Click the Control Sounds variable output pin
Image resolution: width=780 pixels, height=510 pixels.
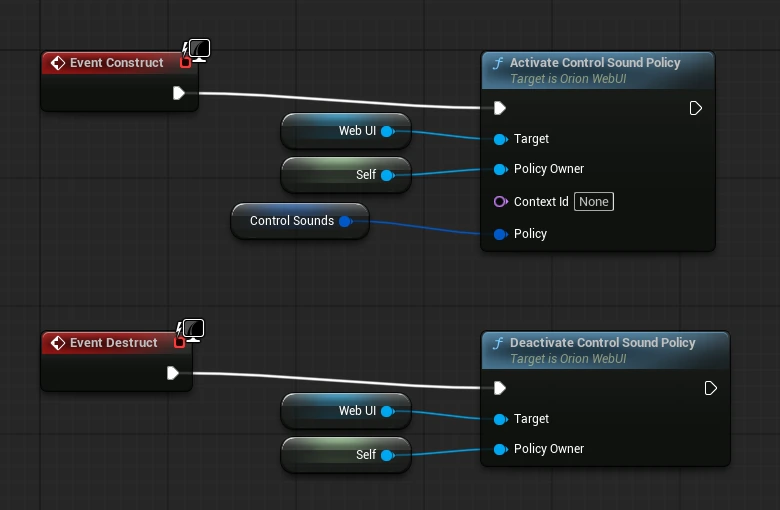click(345, 221)
